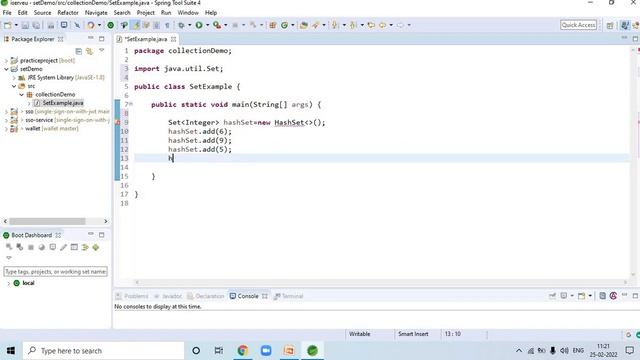Click Collapse All in Package Explorer

pos(79,51)
